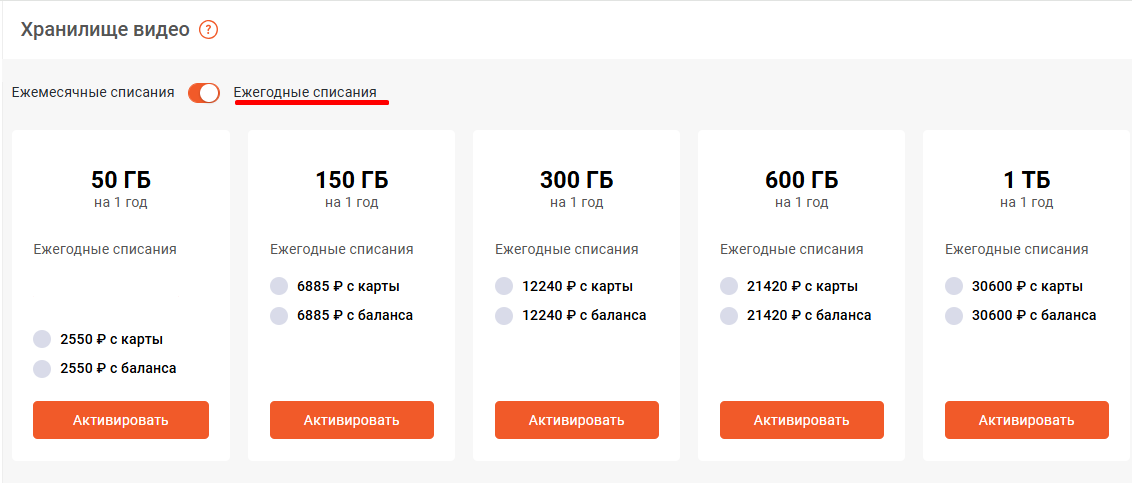The image size is (1132, 483).
Task: Choose 30600 ₽ с баланса for 1 ТБ
Action: point(954,316)
